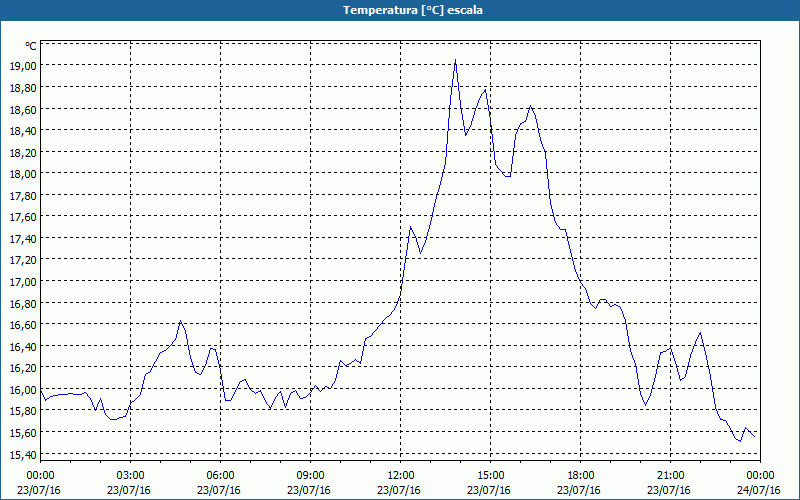Select the 16,40 y-axis label
This screenshot has height=500, width=800.
[x=23, y=347]
